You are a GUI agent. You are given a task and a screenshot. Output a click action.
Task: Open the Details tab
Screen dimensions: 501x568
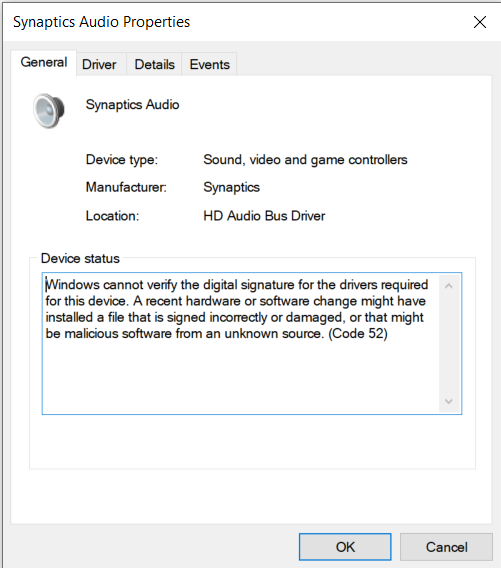click(x=155, y=64)
